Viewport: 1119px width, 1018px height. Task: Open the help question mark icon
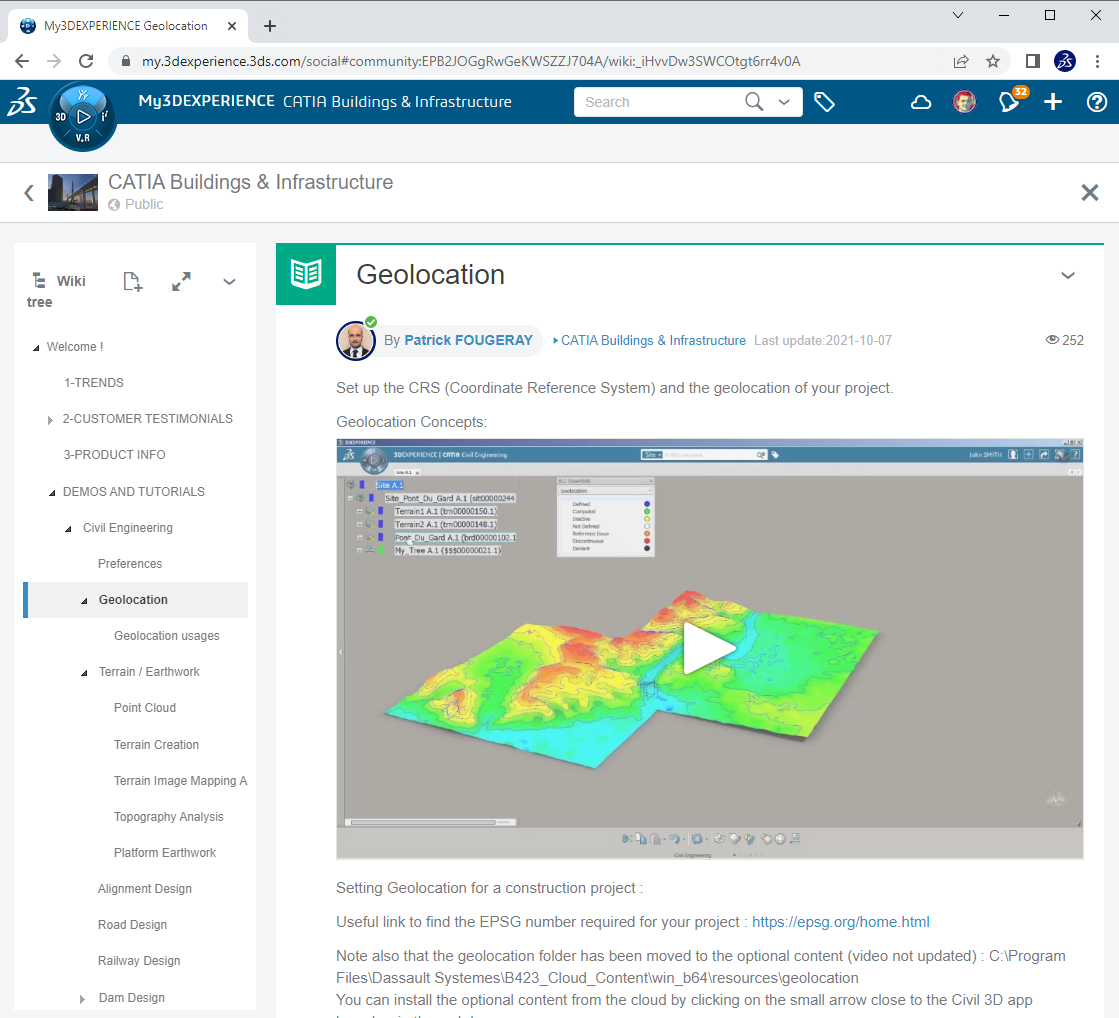tap(1097, 101)
